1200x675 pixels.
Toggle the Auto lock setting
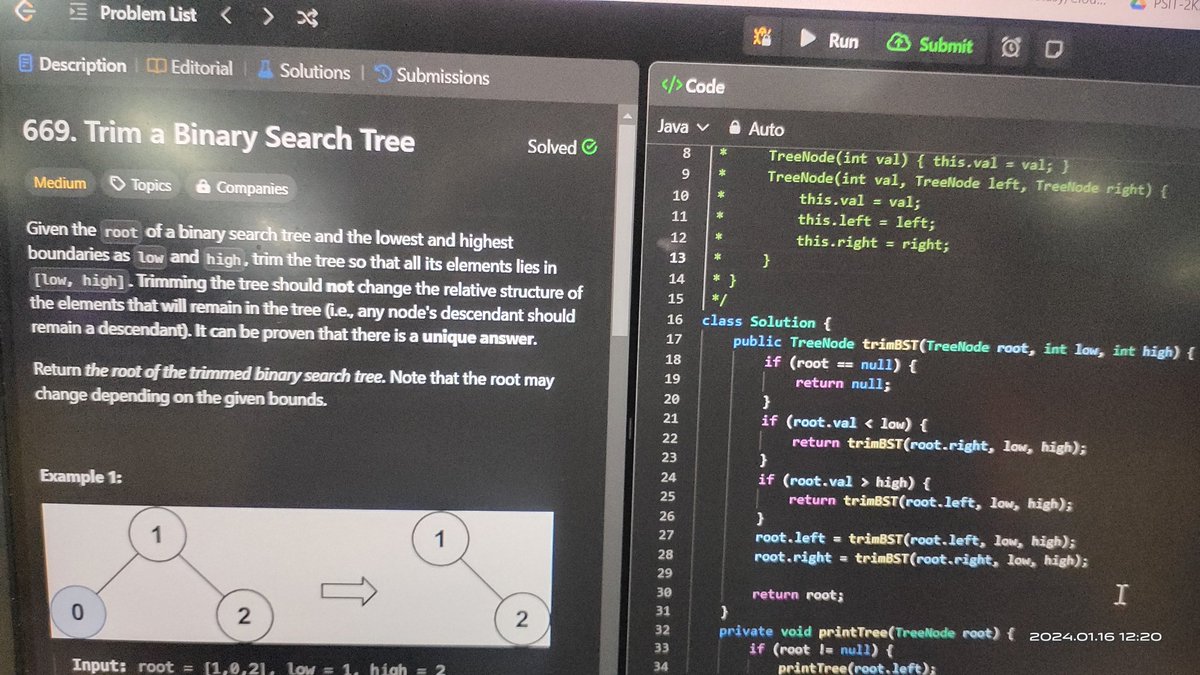click(757, 129)
